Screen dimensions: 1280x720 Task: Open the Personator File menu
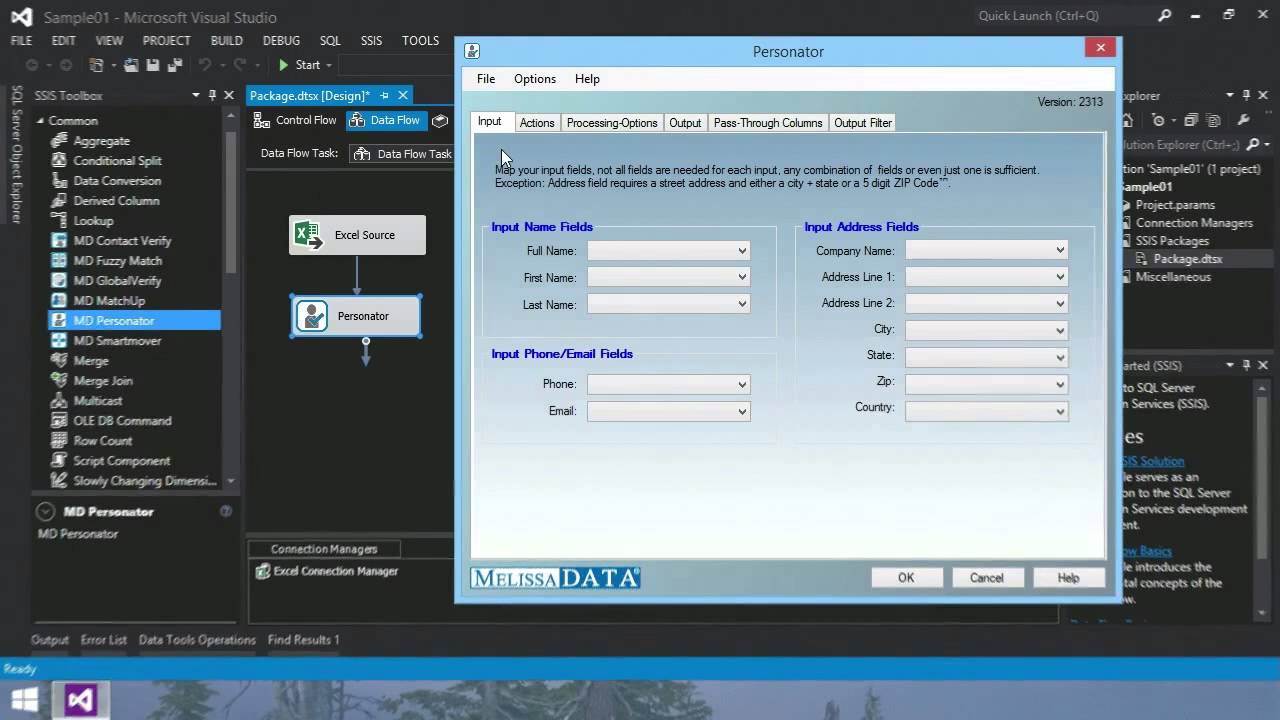(x=486, y=79)
